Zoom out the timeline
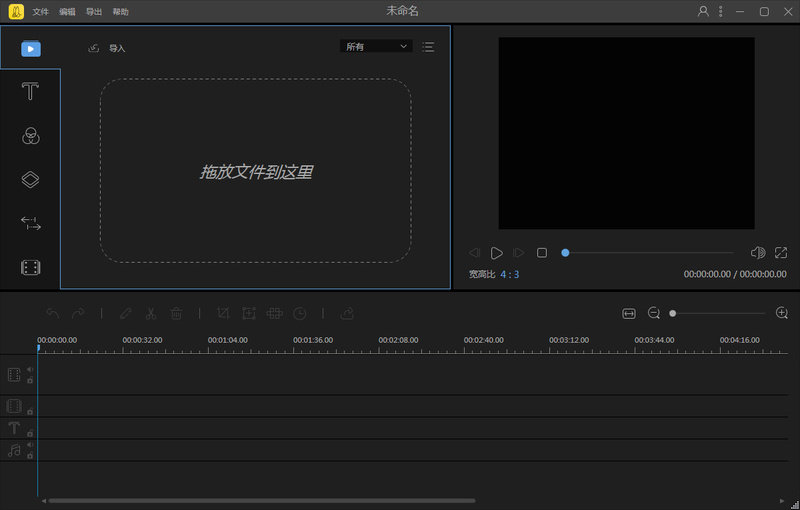Screen dimensions: 800x510 [654, 313]
